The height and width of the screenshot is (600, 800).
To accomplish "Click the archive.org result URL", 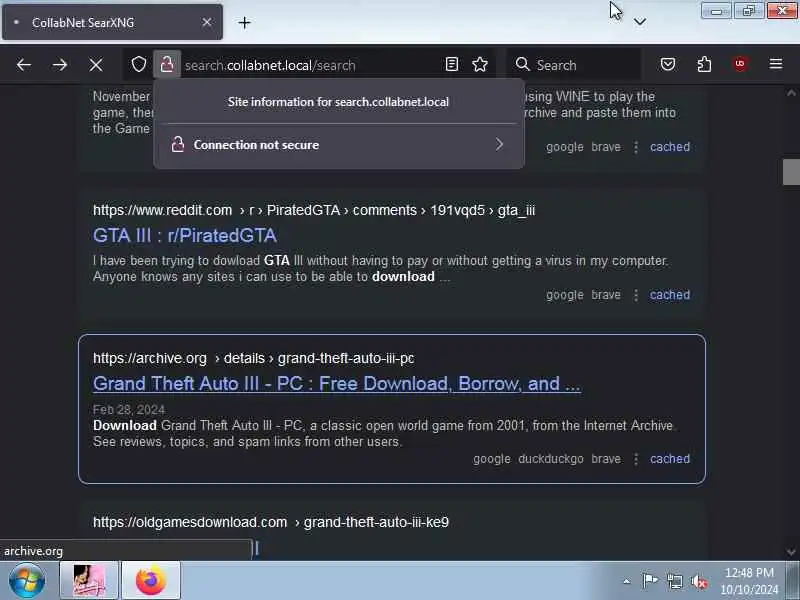I will [x=254, y=358].
